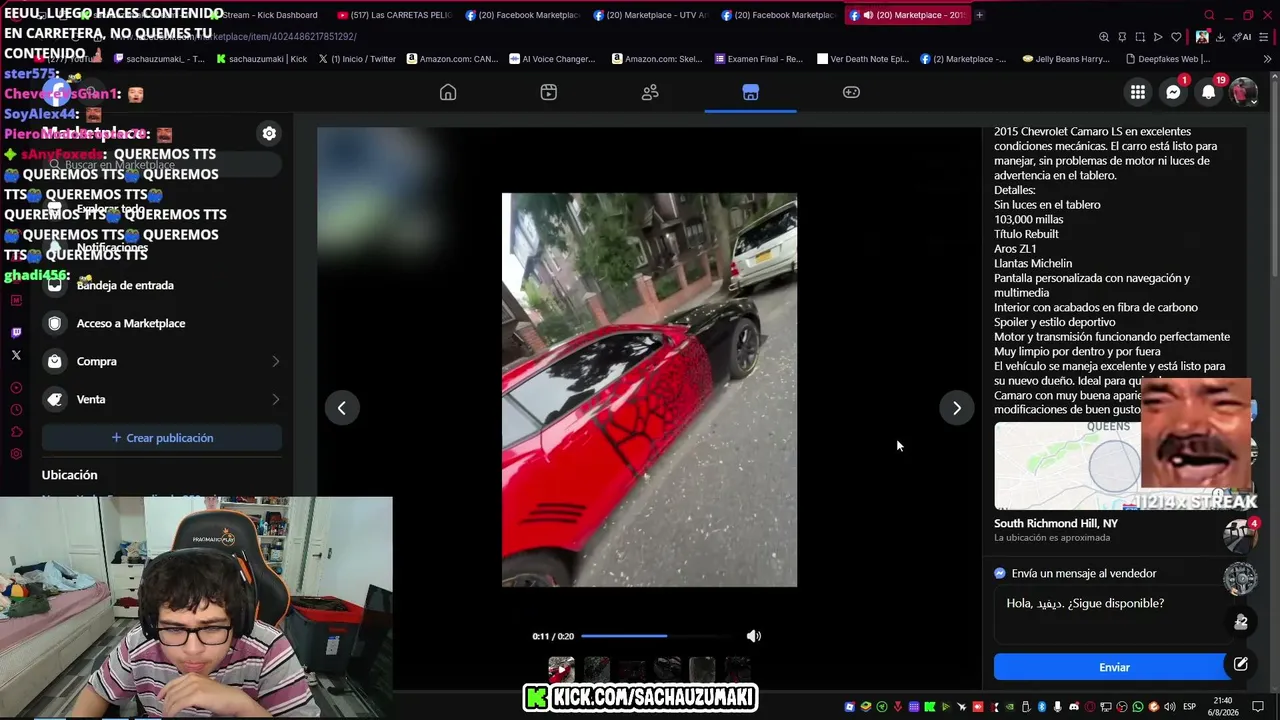Open the browser easy setup menu
Image resolution: width=1280 pixels, height=720 pixels.
point(1266,37)
